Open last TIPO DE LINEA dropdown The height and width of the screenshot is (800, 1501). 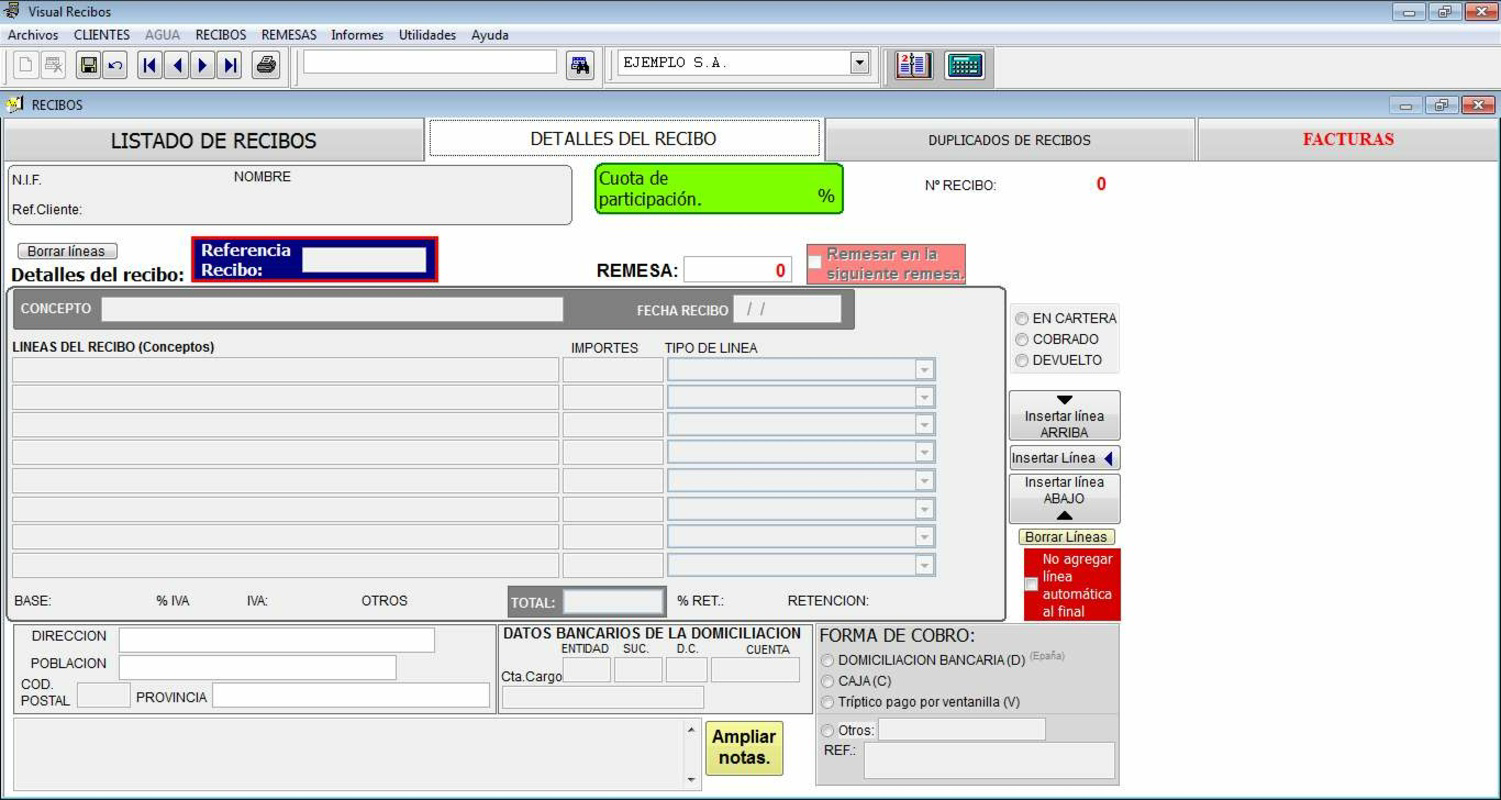click(x=925, y=565)
